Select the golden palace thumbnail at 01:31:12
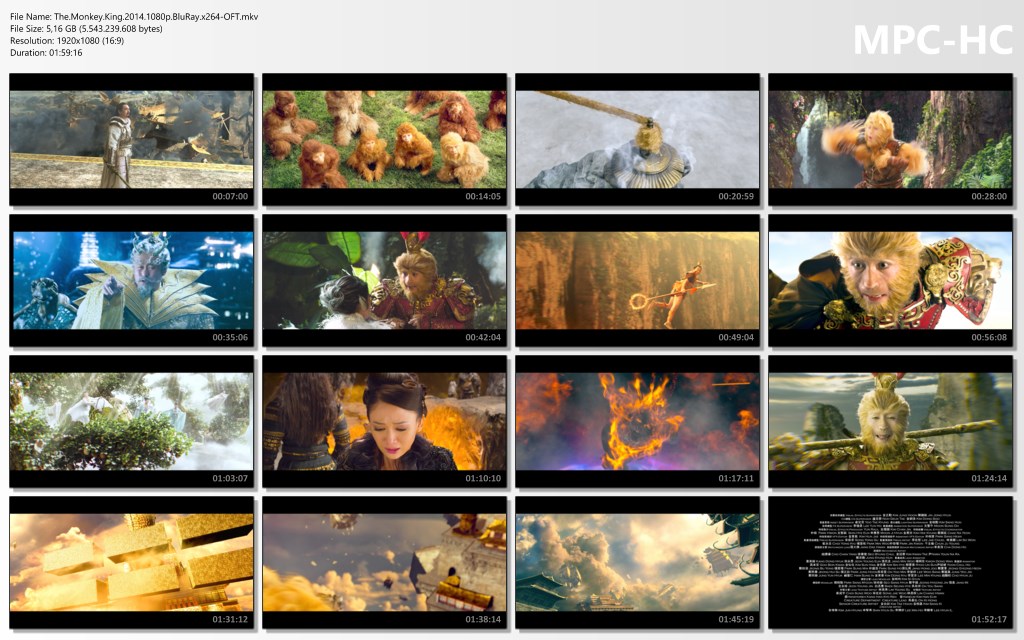Viewport: 1024px width, 640px height. pyautogui.click(x=132, y=562)
